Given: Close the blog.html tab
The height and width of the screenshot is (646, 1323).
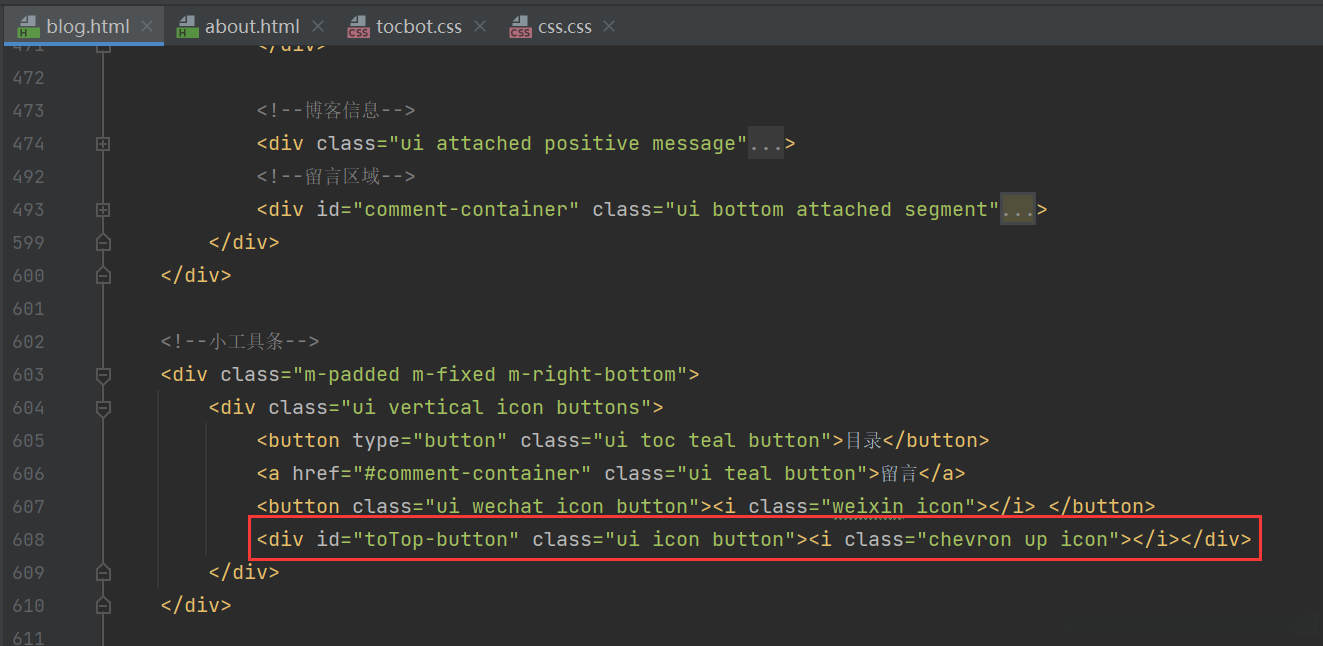Looking at the screenshot, I should [147, 27].
